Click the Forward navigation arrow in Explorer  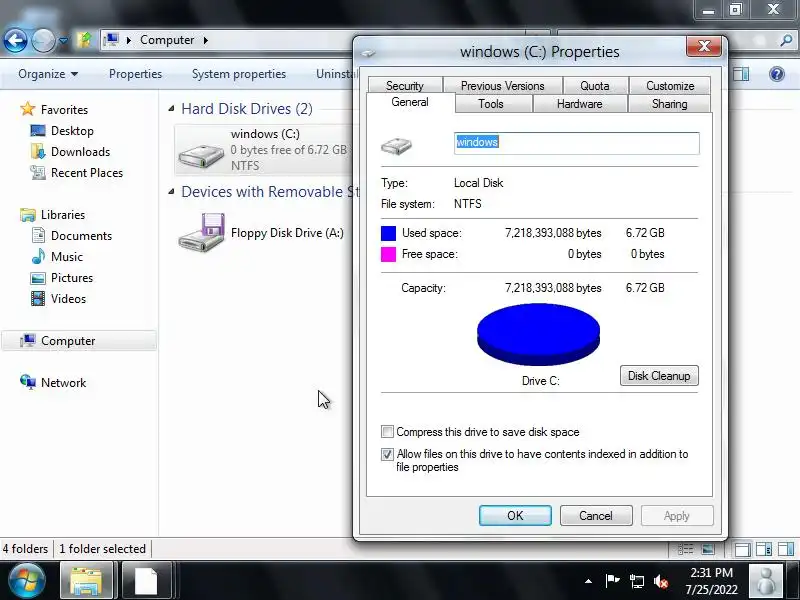point(43,40)
